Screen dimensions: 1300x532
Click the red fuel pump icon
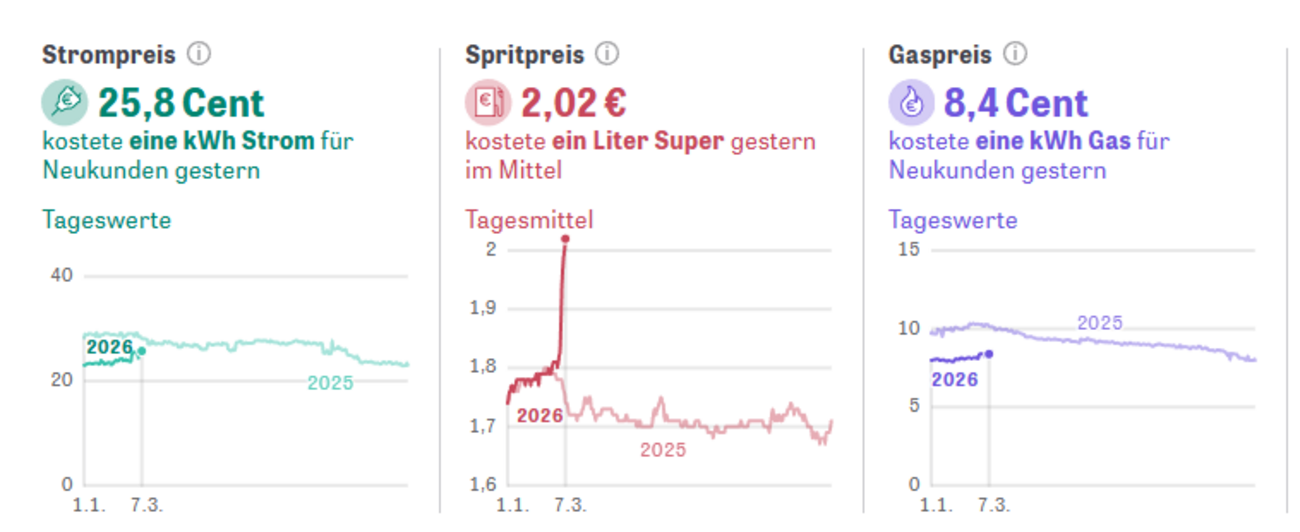pos(488,103)
